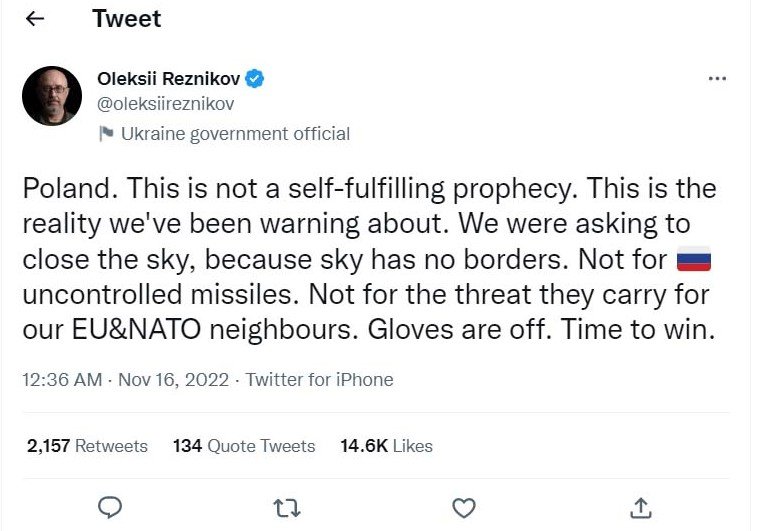Click the Tweet page heading
The height and width of the screenshot is (531, 757).
tap(126, 19)
